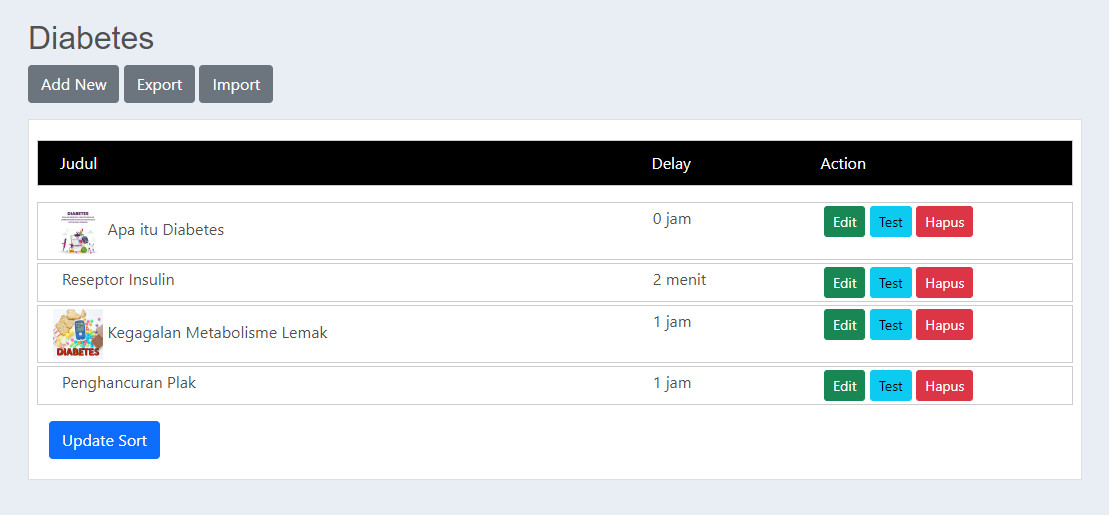Test the Apa itu Diabetes entry
Screen dimensions: 1109x515
[x=890, y=222]
